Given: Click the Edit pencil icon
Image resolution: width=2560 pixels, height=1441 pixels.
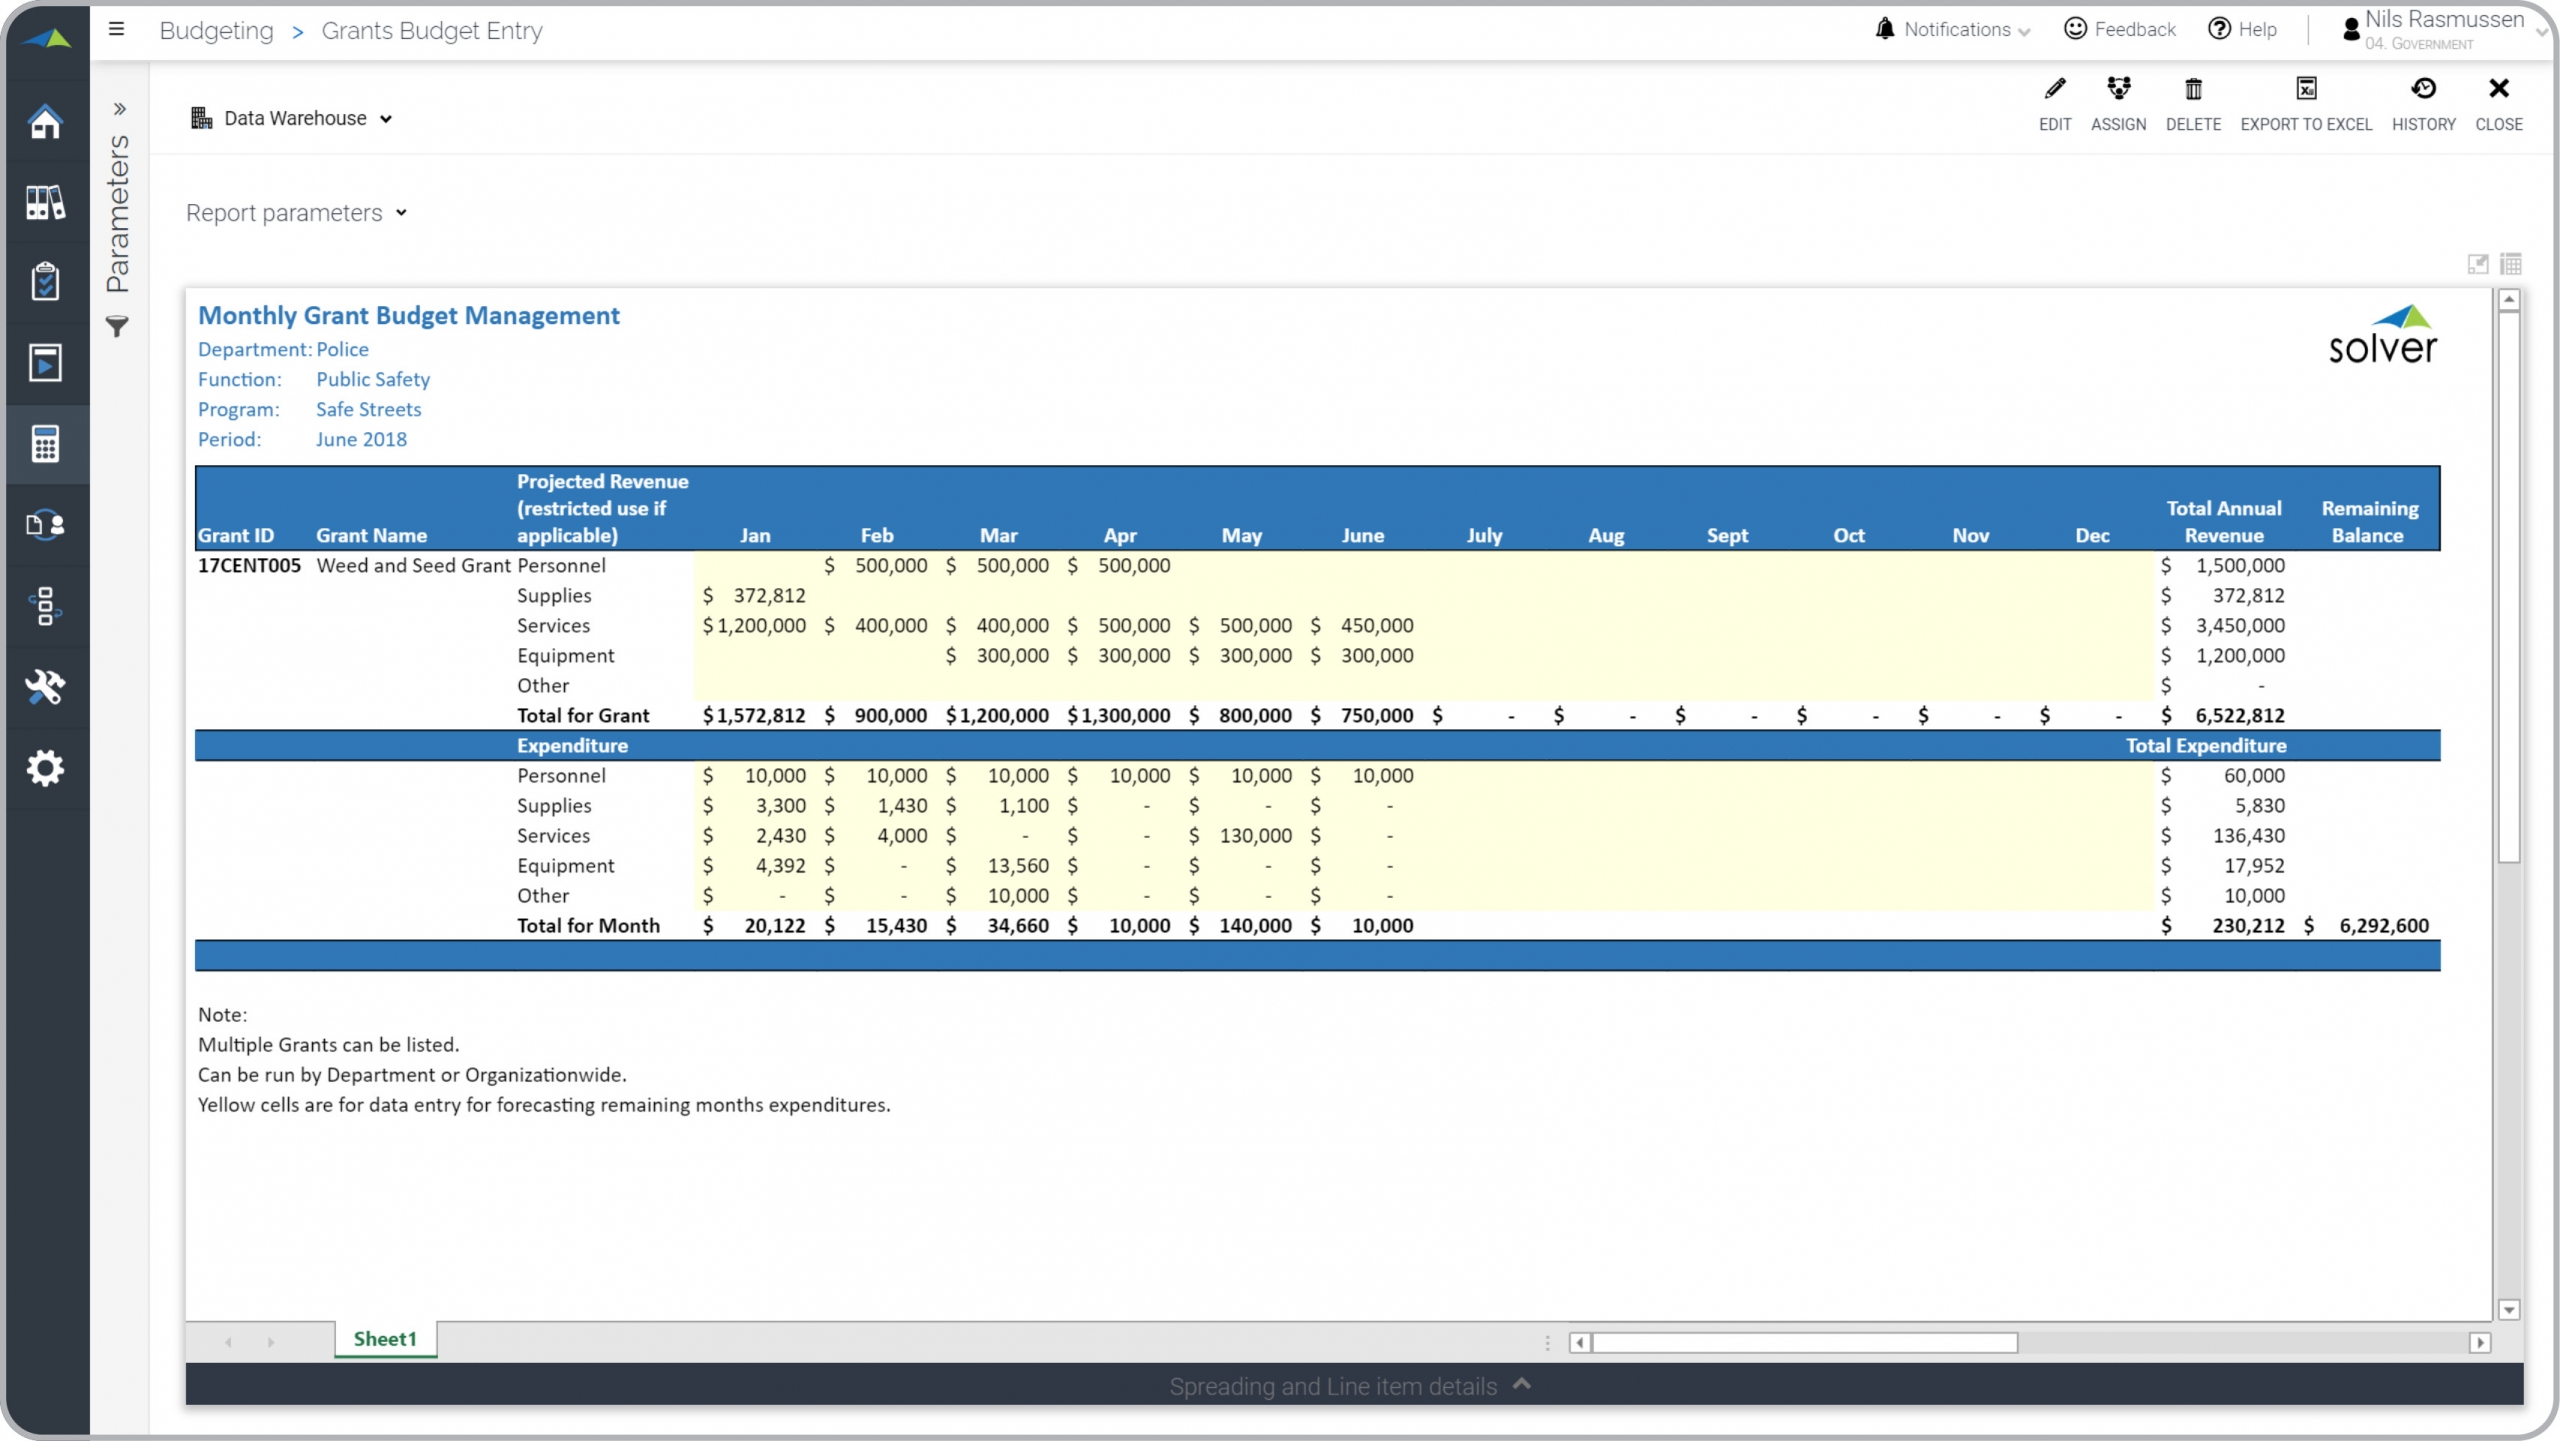Looking at the screenshot, I should click(x=2054, y=90).
